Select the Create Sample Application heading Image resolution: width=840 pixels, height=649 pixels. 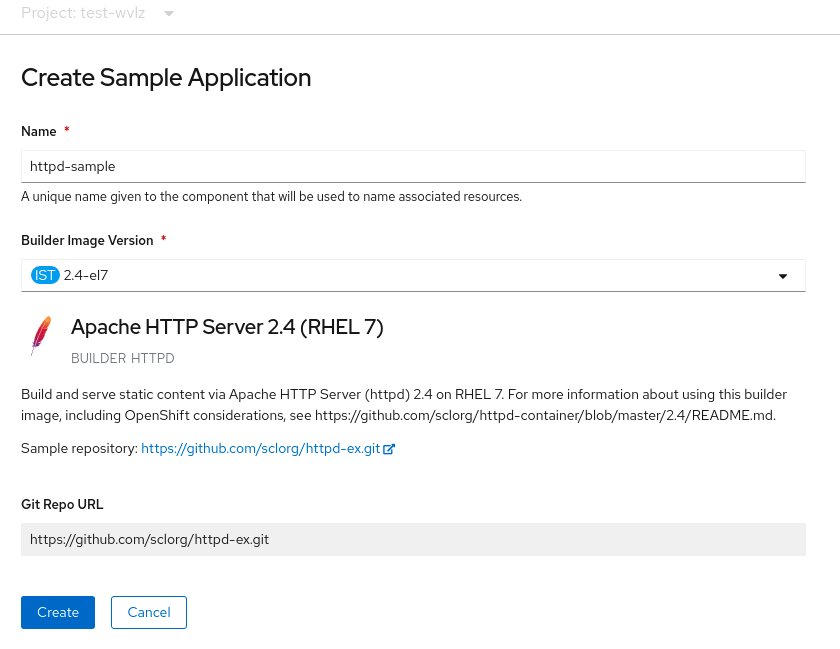[165, 77]
